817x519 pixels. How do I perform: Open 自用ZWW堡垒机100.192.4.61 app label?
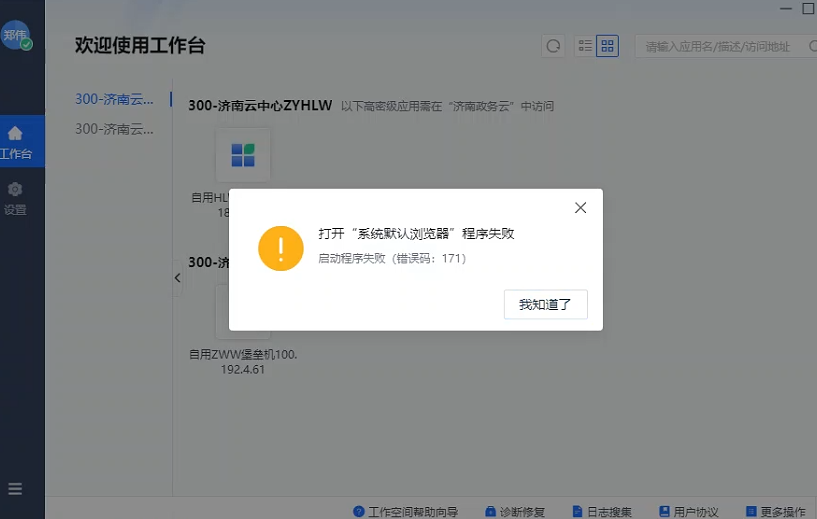(x=243, y=362)
